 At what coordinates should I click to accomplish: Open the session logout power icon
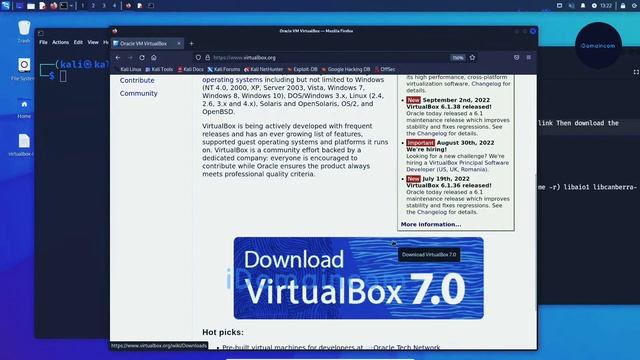(x=635, y=6)
